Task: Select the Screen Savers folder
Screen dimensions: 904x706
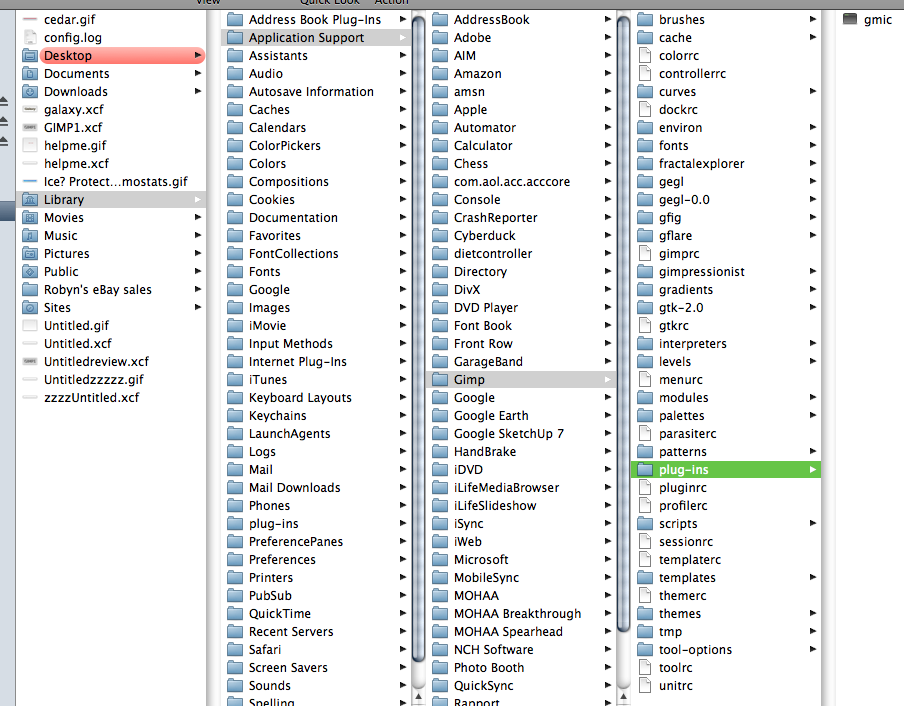Action: (317, 668)
